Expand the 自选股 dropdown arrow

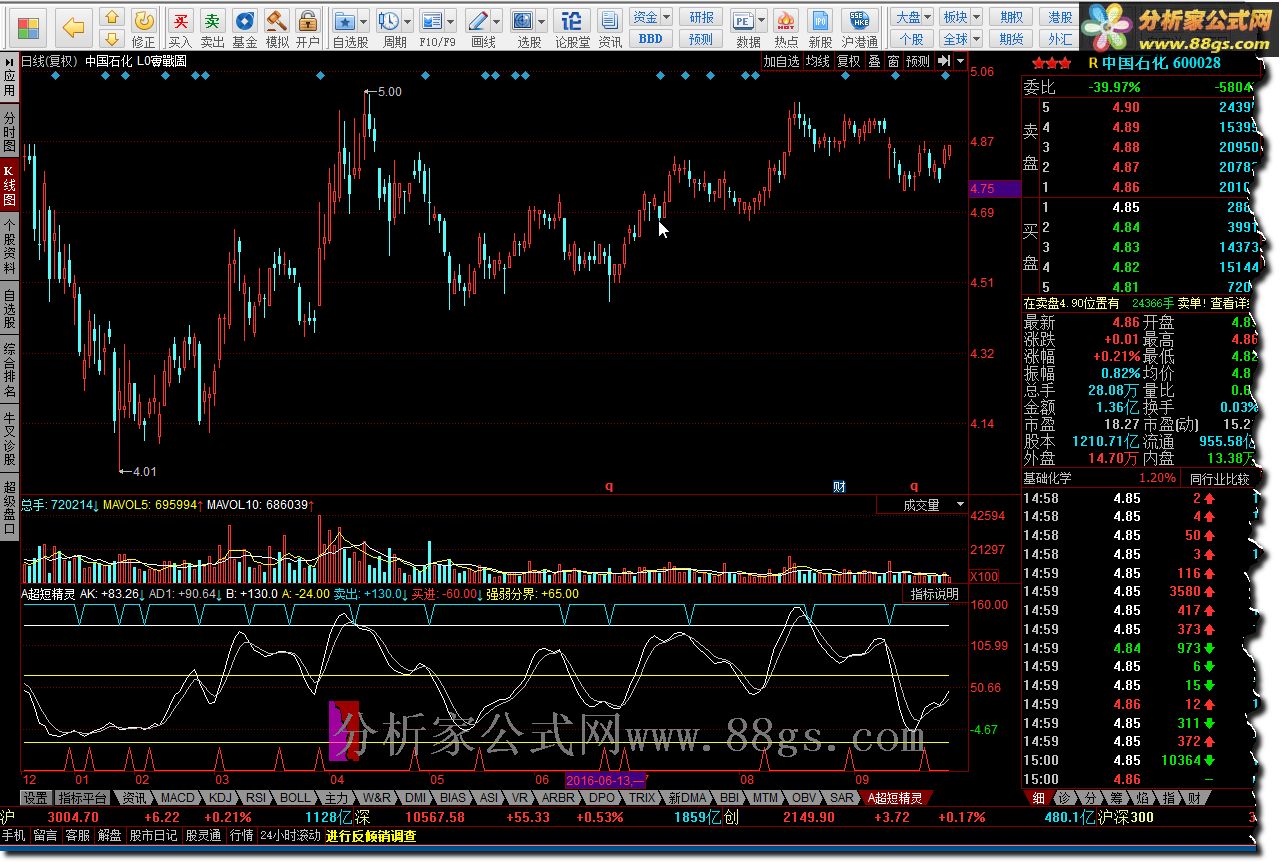363,21
